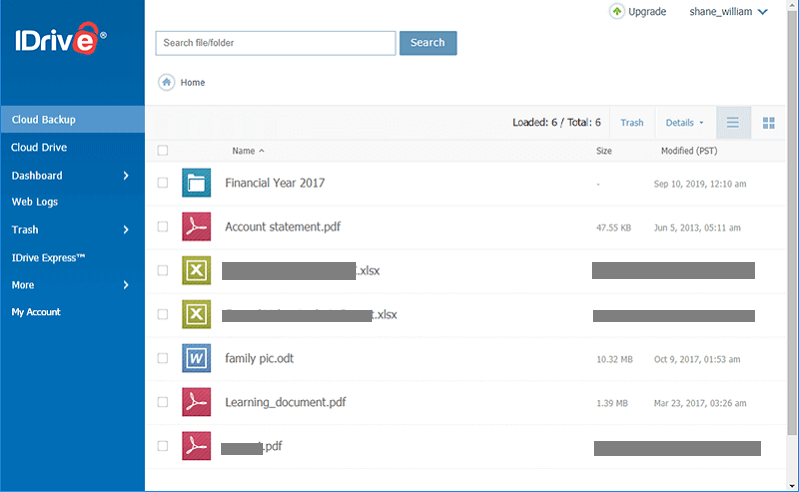
Task: Click the Modified (PST) column header
Action: (689, 151)
